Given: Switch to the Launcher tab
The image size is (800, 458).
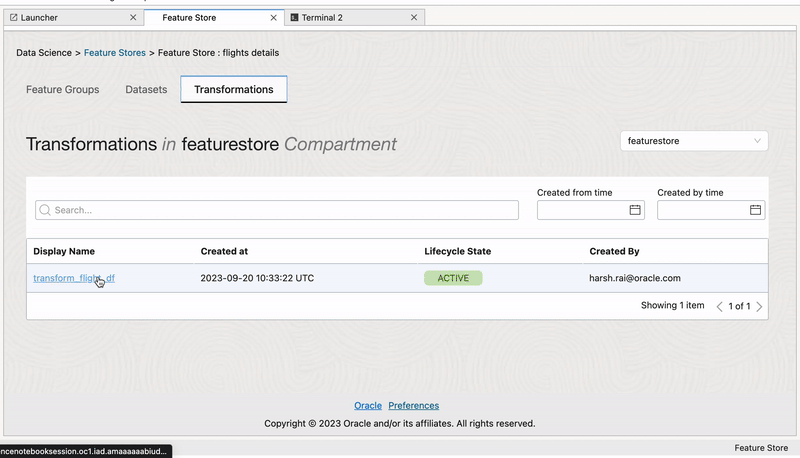Looking at the screenshot, I should click(74, 17).
